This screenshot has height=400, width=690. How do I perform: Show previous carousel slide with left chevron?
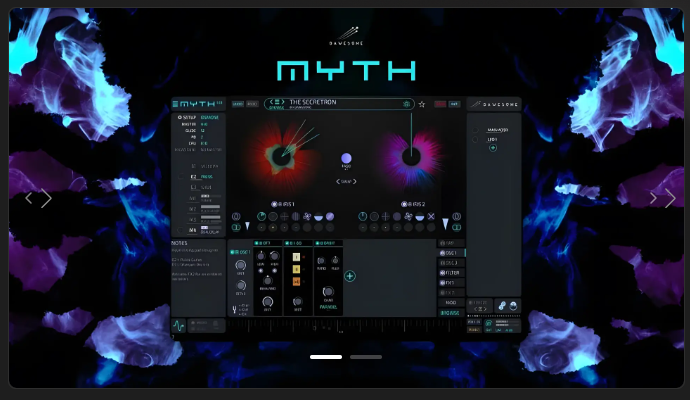pyautogui.click(x=29, y=198)
